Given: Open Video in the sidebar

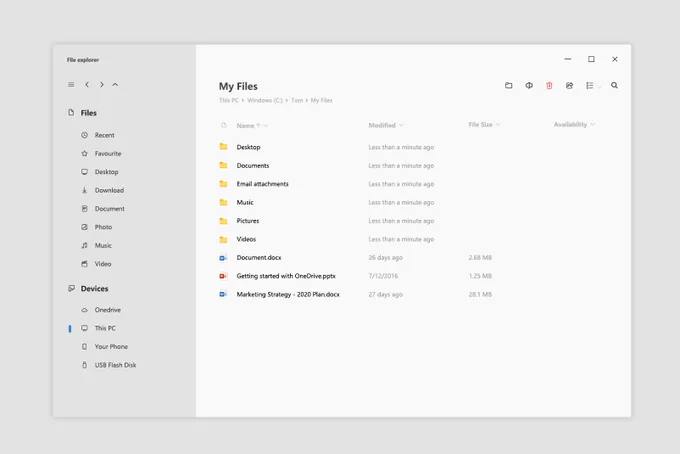Looking at the screenshot, I should click(x=96, y=264).
